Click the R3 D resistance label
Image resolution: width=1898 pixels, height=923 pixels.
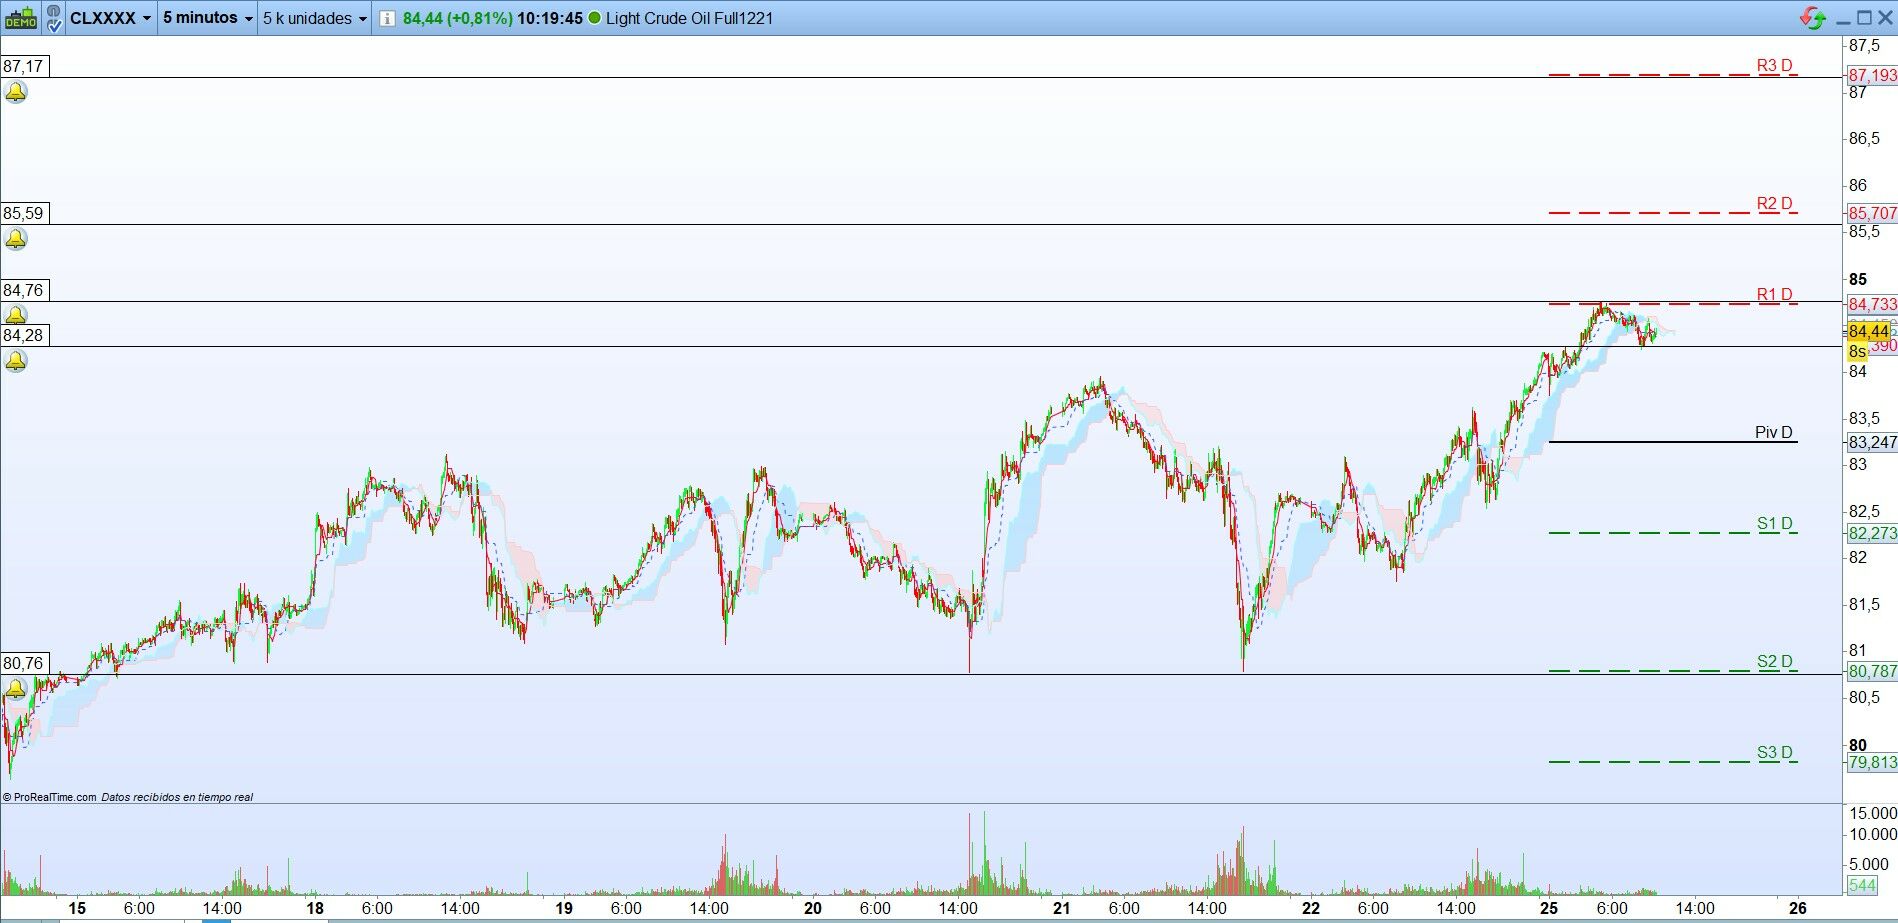pyautogui.click(x=1774, y=66)
